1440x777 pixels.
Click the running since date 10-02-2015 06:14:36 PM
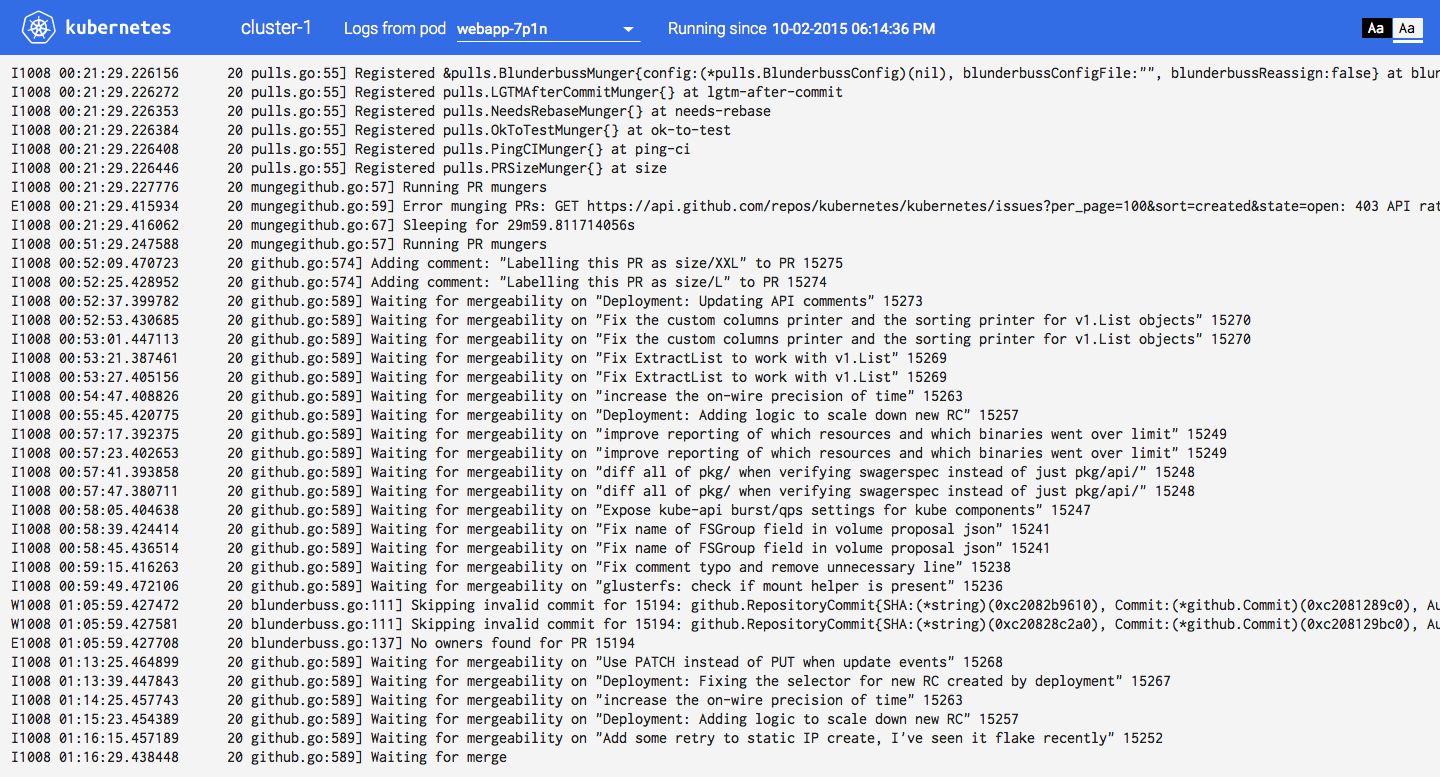point(854,28)
